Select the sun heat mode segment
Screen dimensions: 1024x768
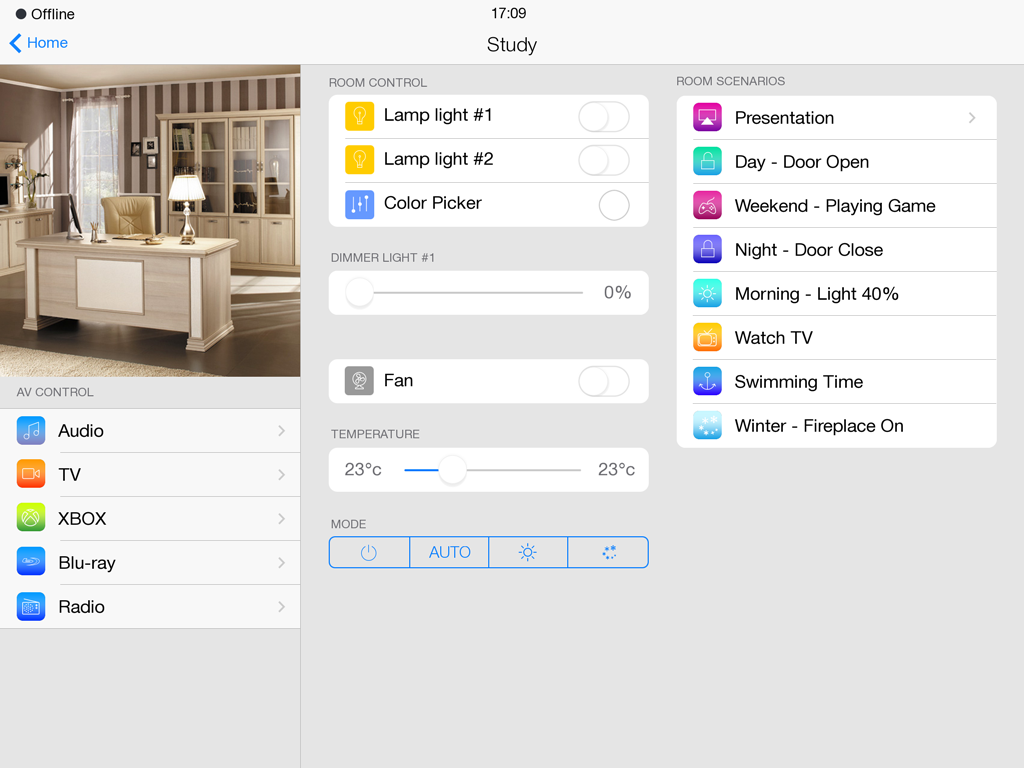click(528, 552)
